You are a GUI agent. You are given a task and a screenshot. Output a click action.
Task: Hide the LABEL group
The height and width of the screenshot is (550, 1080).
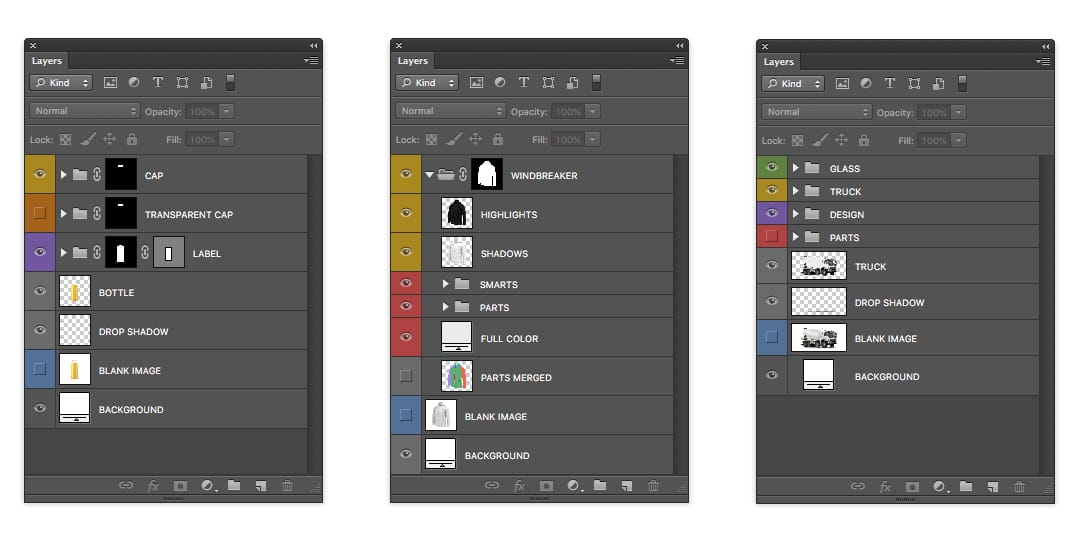(40, 252)
